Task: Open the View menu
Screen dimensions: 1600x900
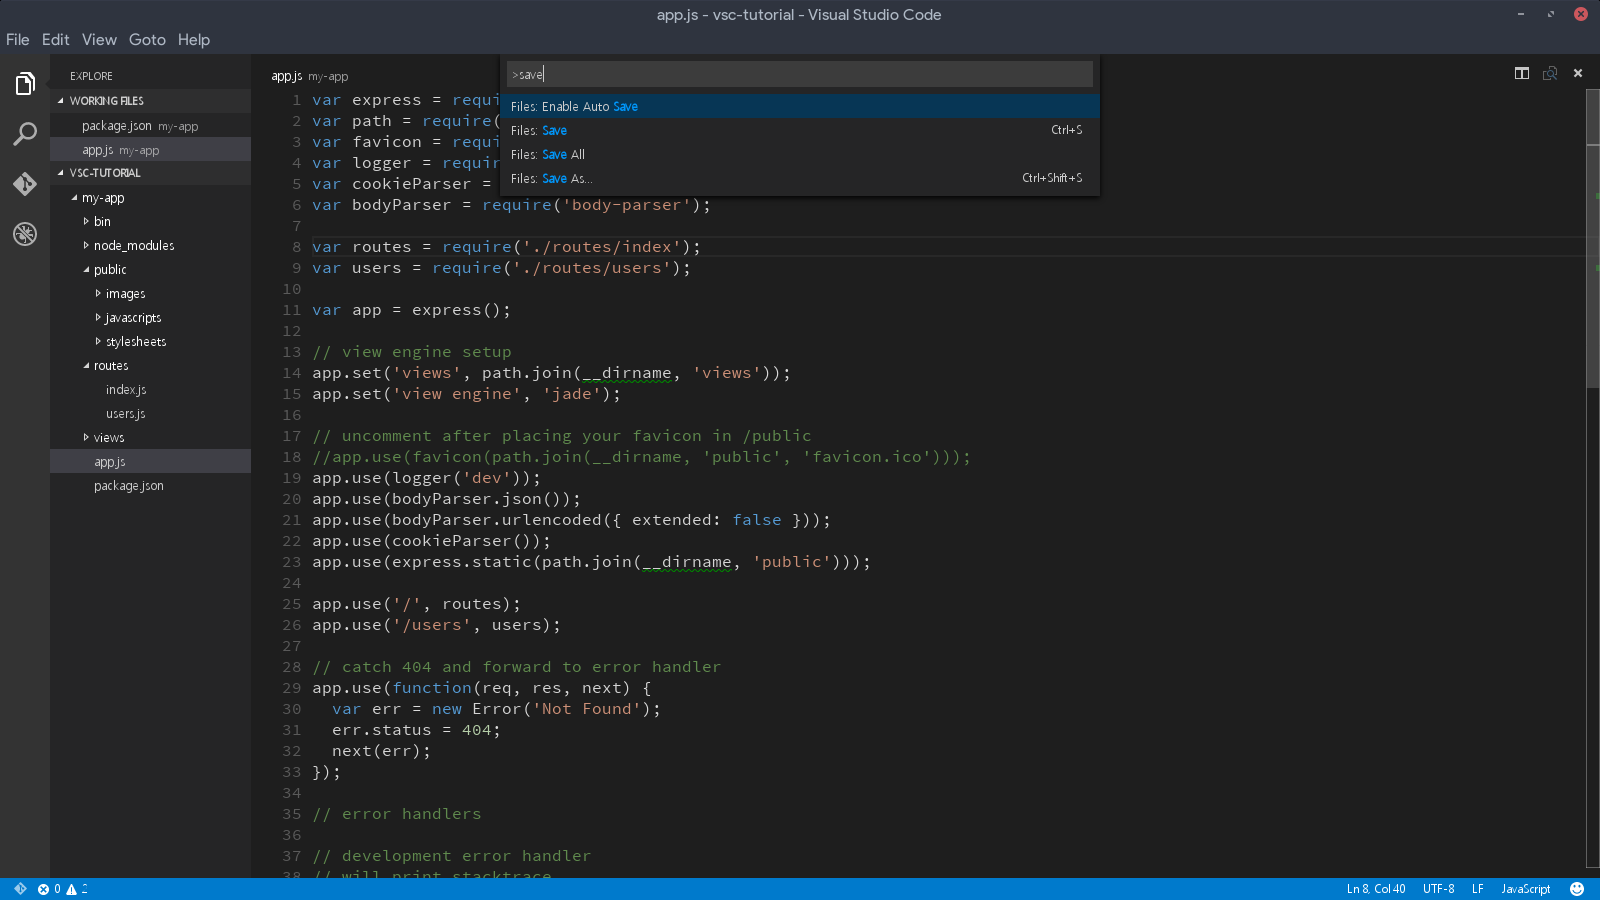Action: (99, 40)
